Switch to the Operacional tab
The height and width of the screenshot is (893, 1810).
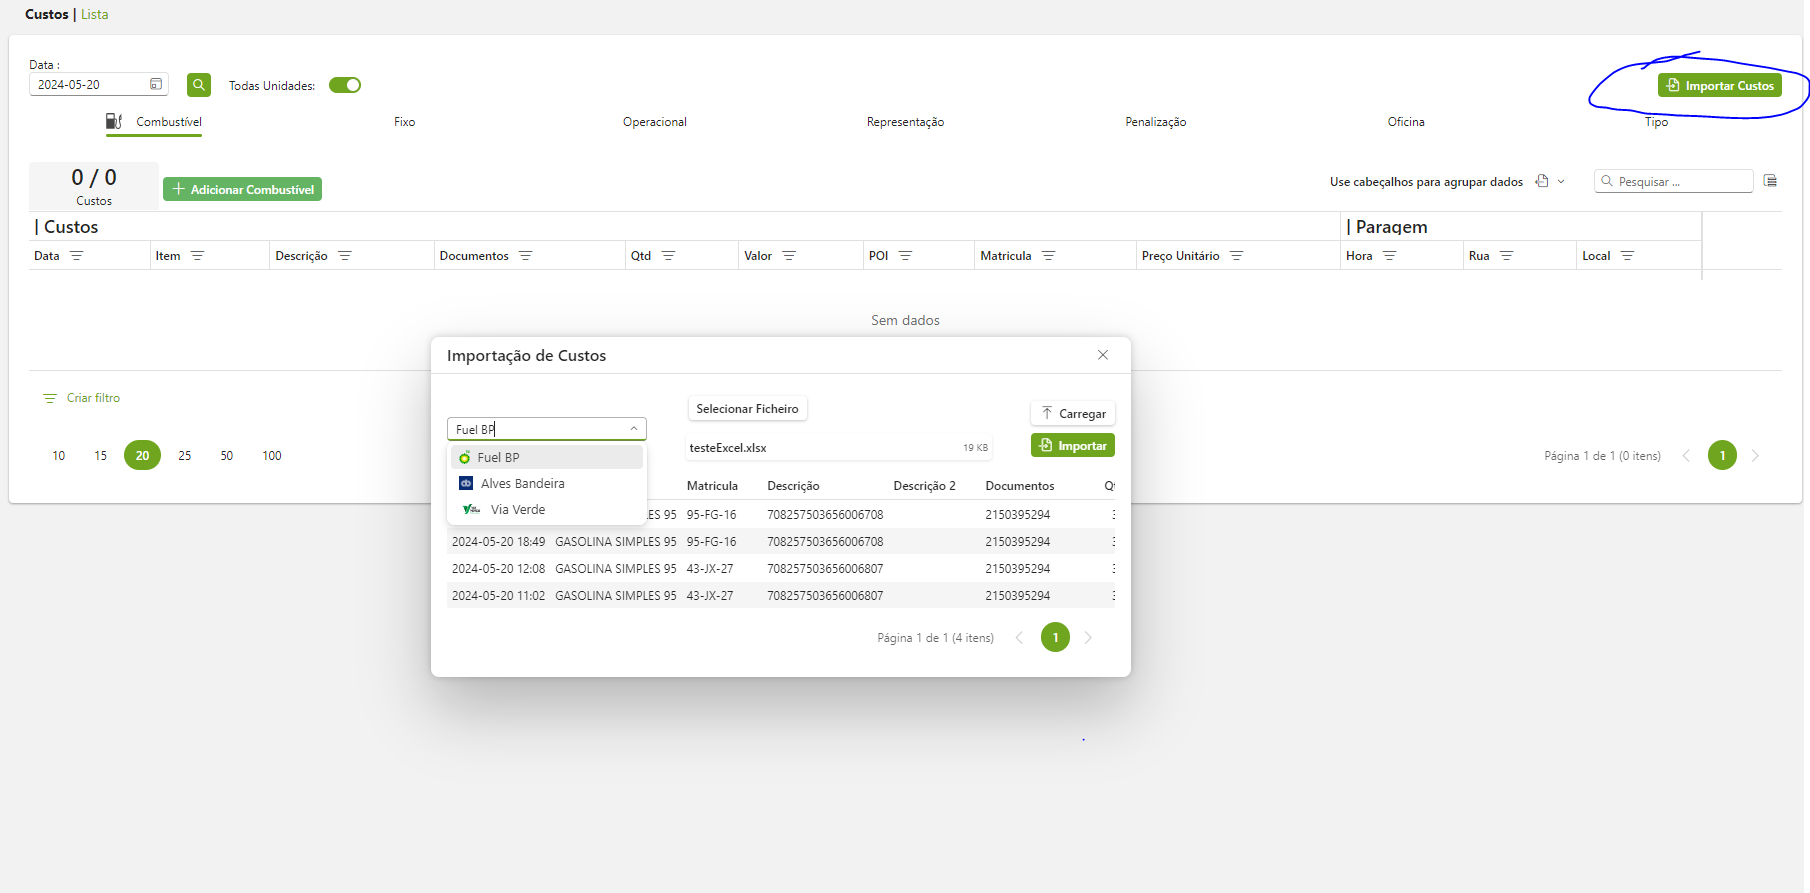(654, 122)
